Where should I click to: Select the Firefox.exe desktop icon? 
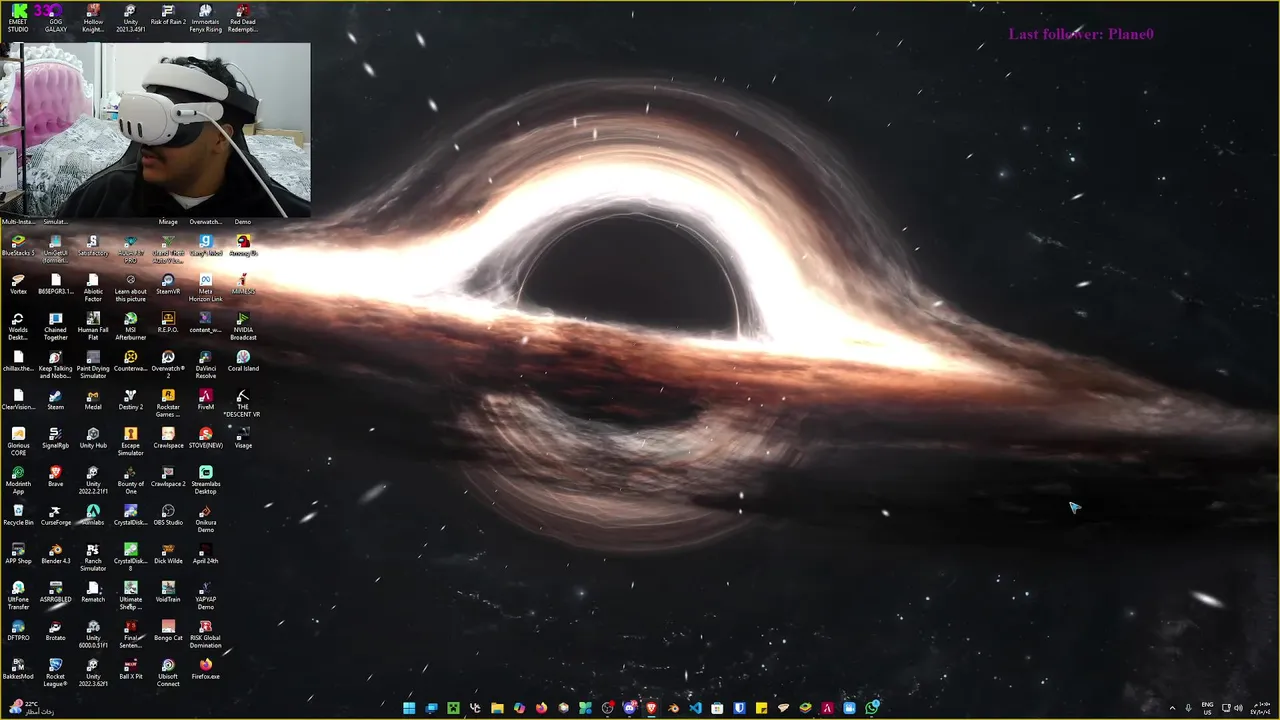click(206, 669)
